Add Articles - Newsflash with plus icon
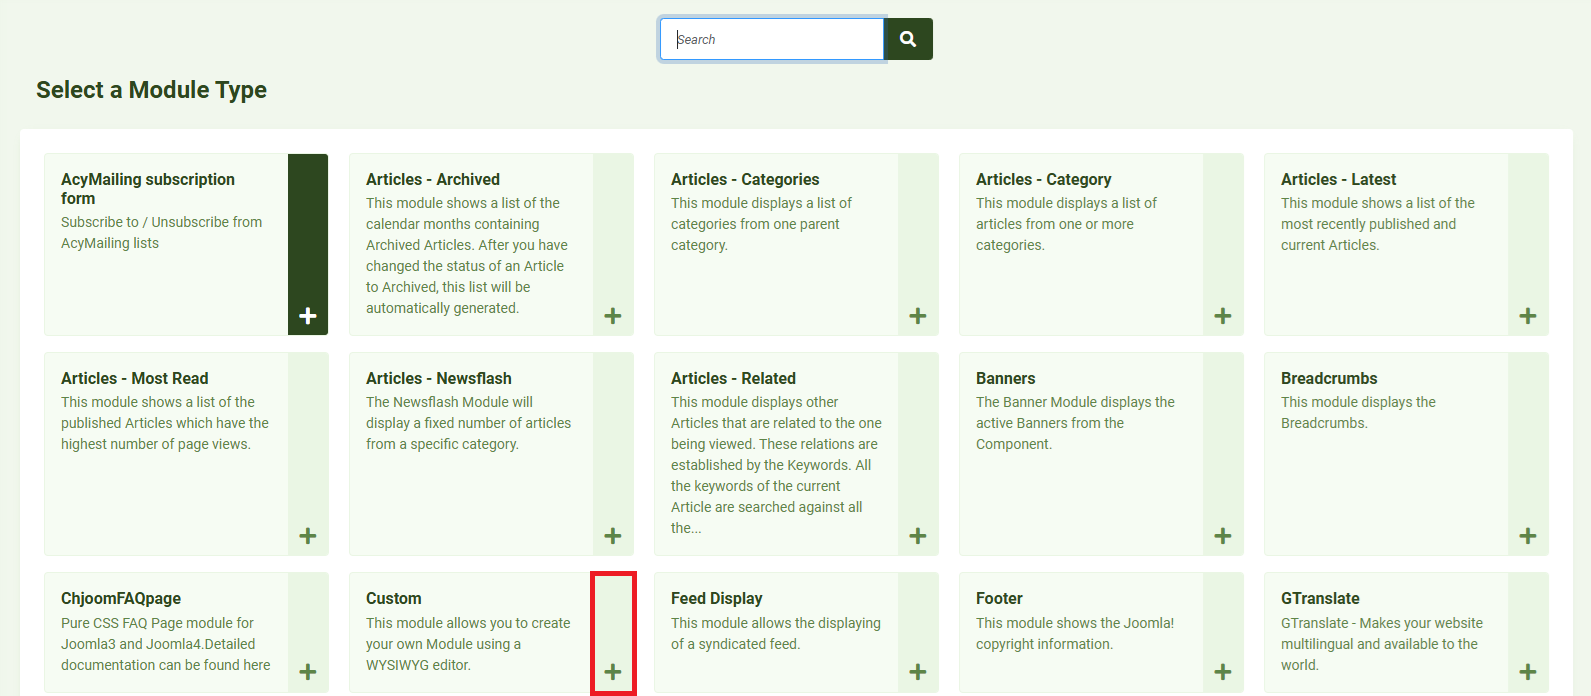This screenshot has height=696, width=1591. click(613, 536)
